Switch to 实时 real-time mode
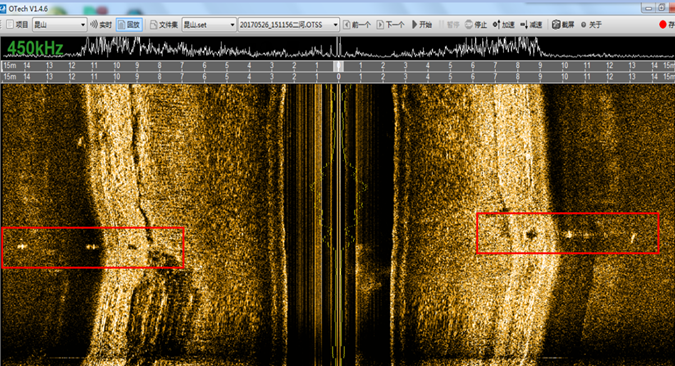Image resolution: width=675 pixels, height=366 pixels. click(101, 25)
